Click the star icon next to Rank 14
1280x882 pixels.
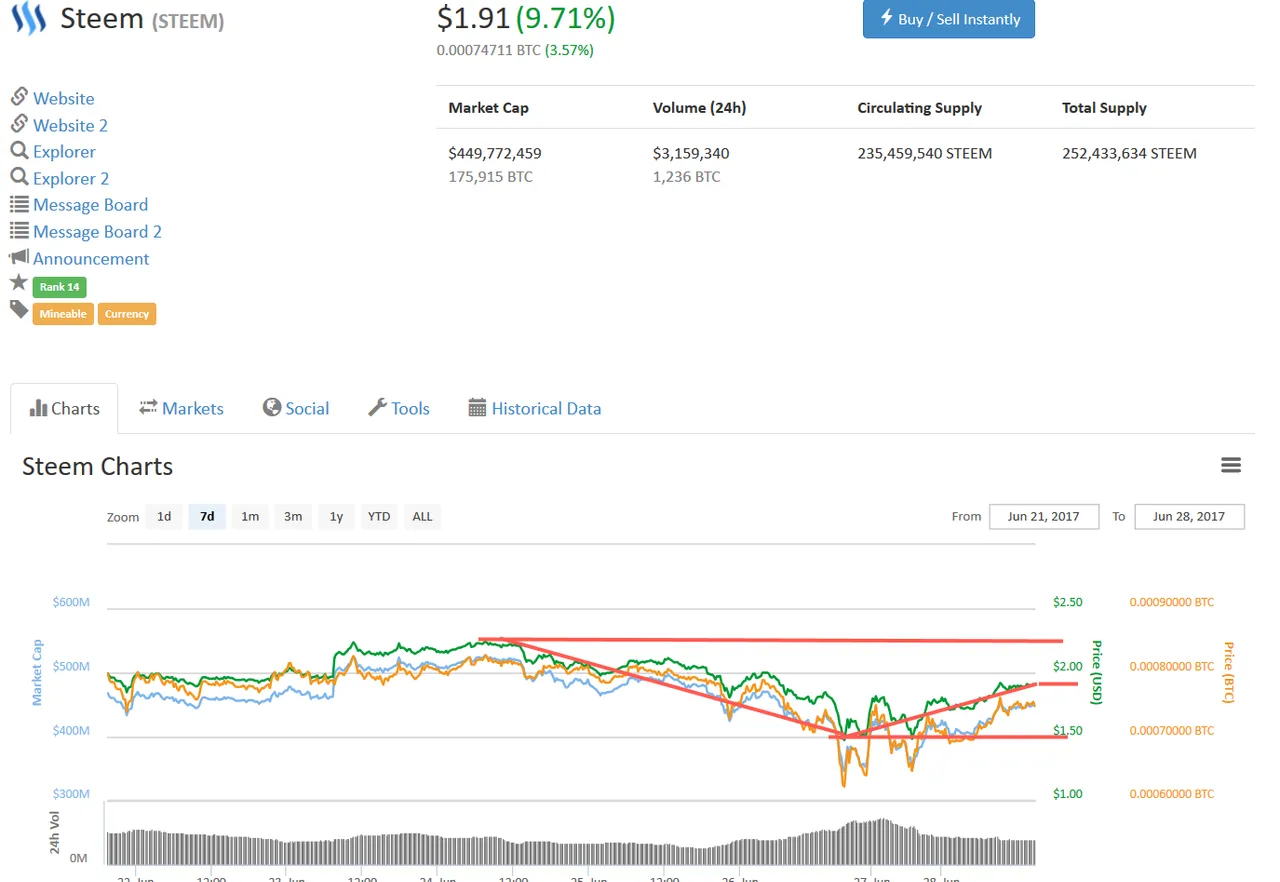pos(19,283)
